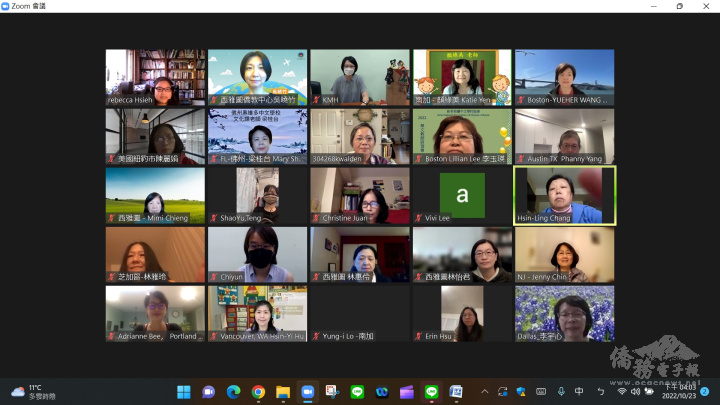Open the Wi-Fi network icon in system tray
This screenshot has width=720, height=405.
621,391
